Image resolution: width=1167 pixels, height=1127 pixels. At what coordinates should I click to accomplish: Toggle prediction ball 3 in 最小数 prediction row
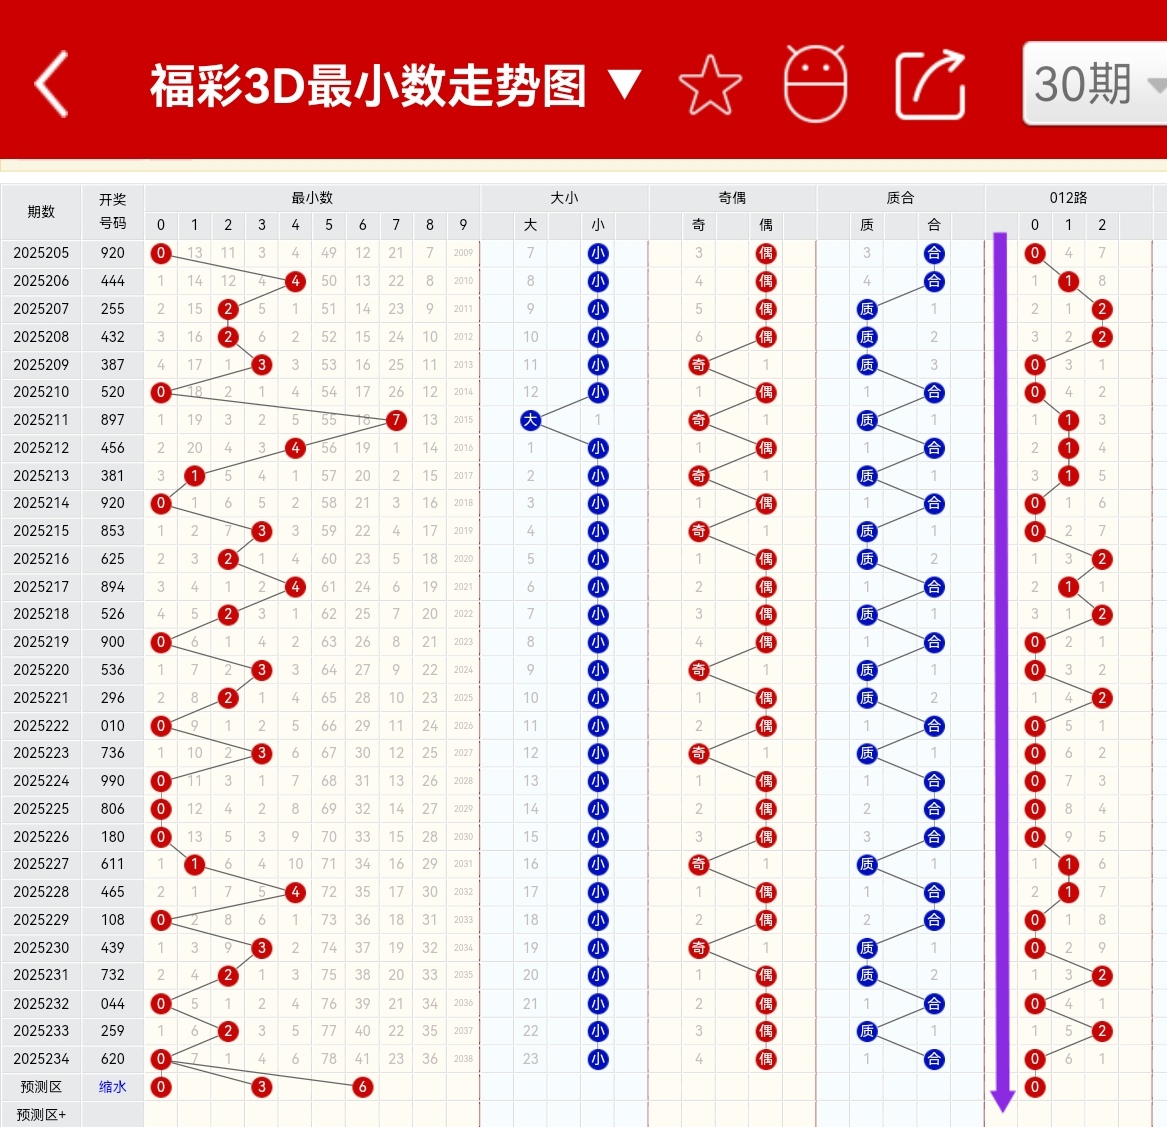coord(261,1087)
